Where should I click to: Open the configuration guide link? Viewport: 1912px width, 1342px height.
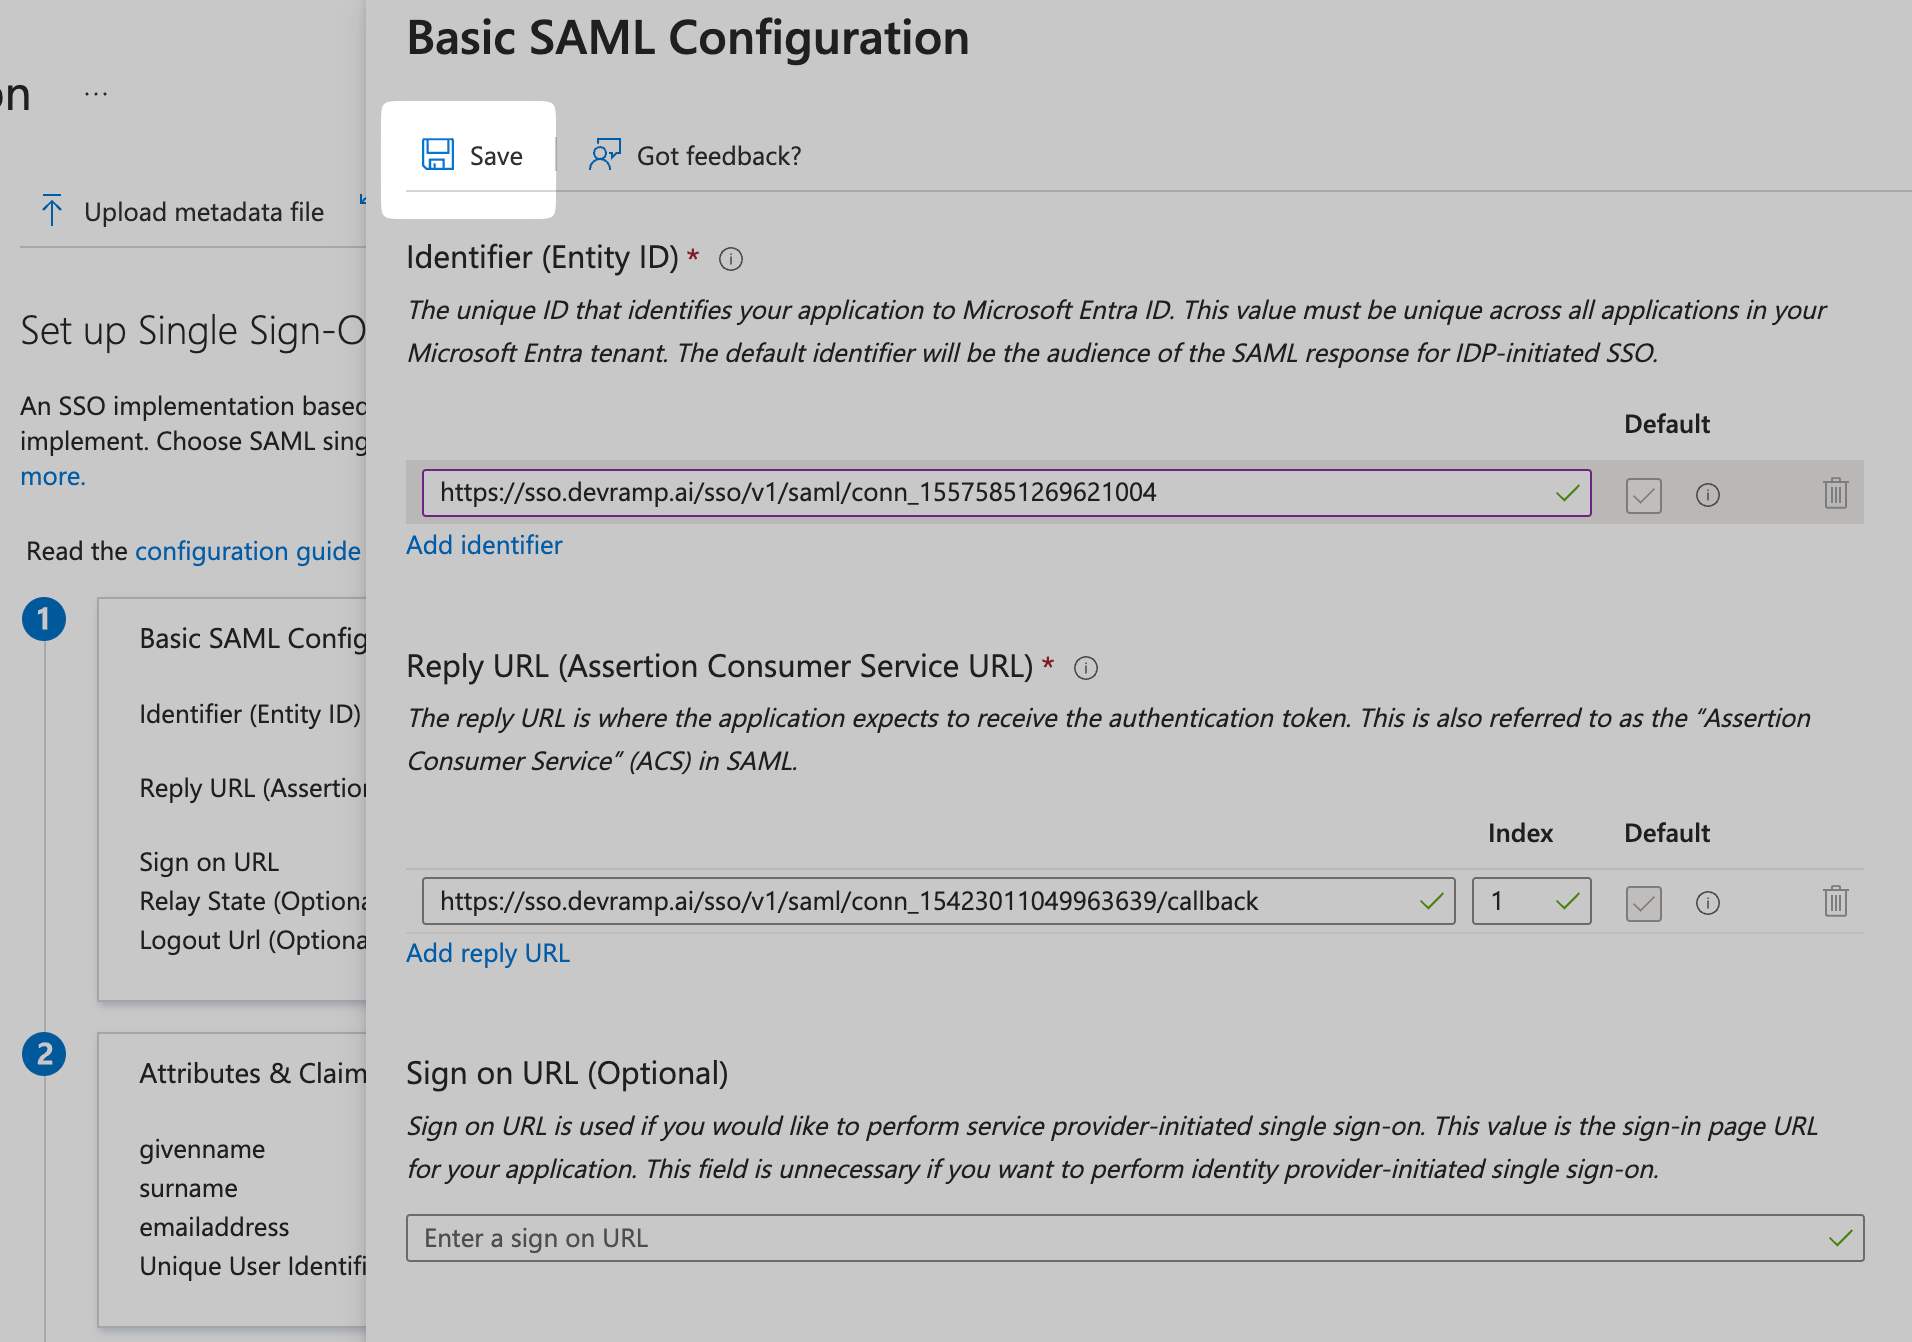247,551
